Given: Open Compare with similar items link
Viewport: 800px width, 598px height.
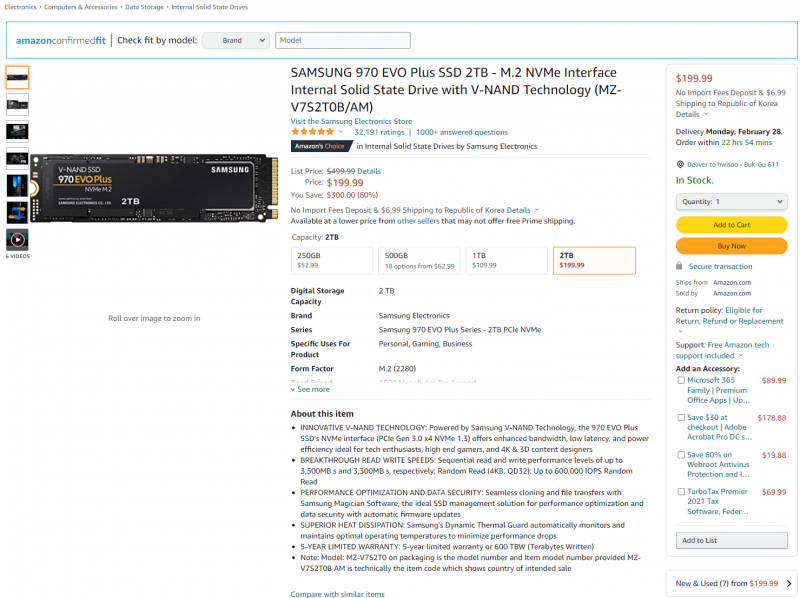Looking at the screenshot, I should (x=338, y=594).
